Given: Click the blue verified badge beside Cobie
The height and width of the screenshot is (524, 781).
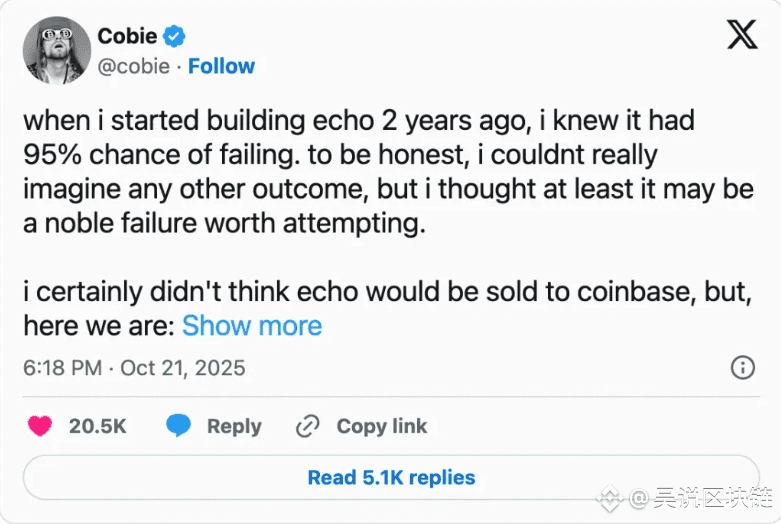Looking at the screenshot, I should pos(174,37).
